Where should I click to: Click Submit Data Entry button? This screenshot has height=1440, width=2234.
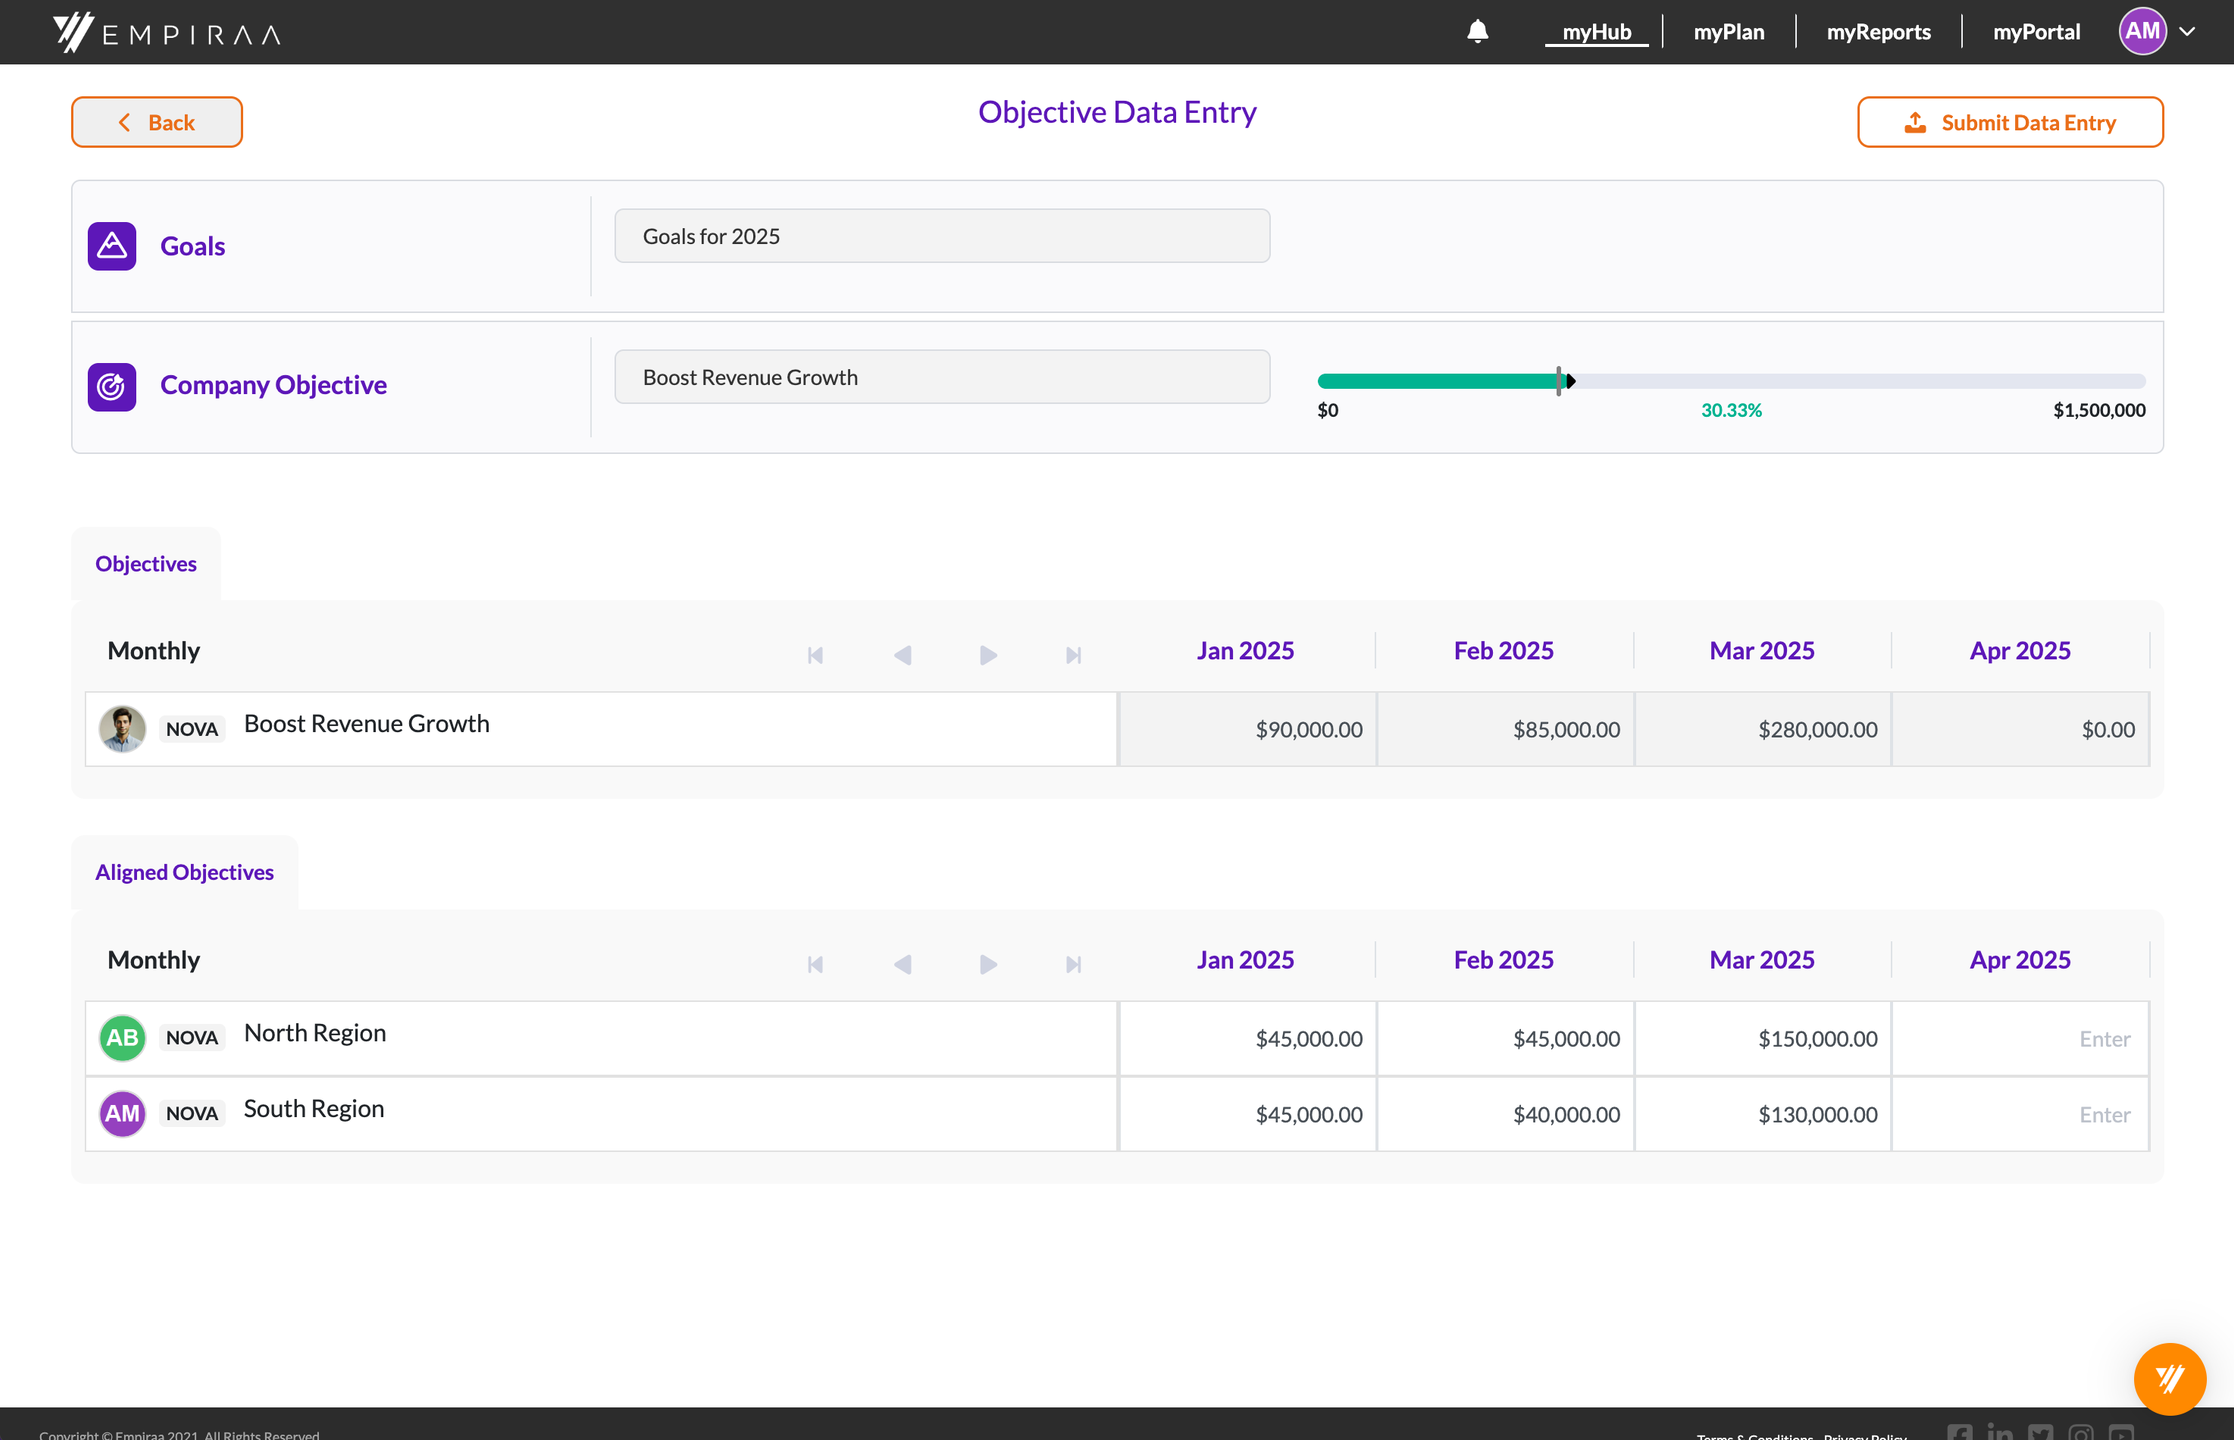(2010, 122)
